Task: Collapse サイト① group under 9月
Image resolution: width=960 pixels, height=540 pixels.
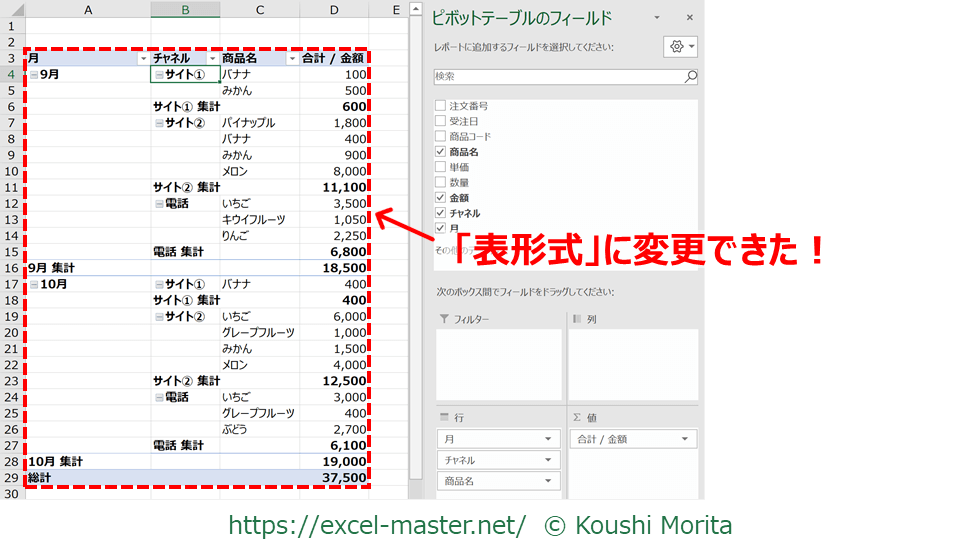Action: click(x=159, y=74)
